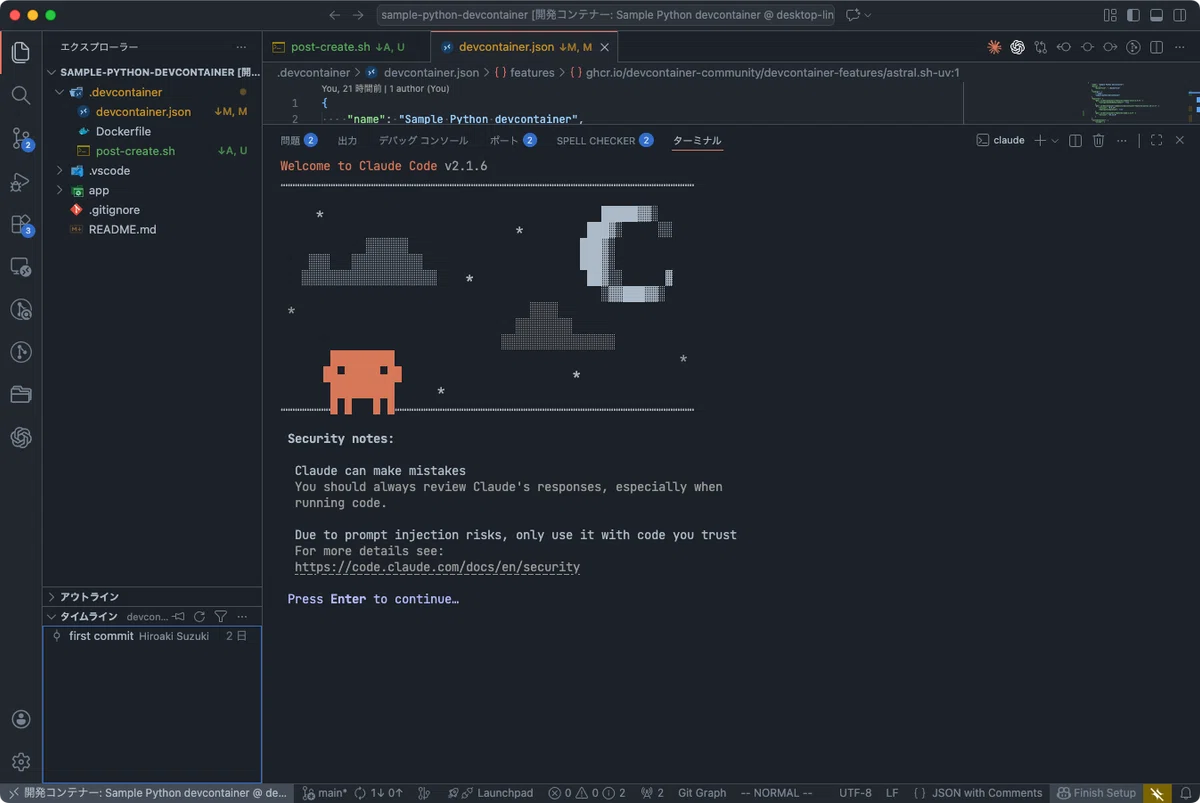Toggle the secondary side bar visibility
1200x803 pixels.
coord(1180,15)
